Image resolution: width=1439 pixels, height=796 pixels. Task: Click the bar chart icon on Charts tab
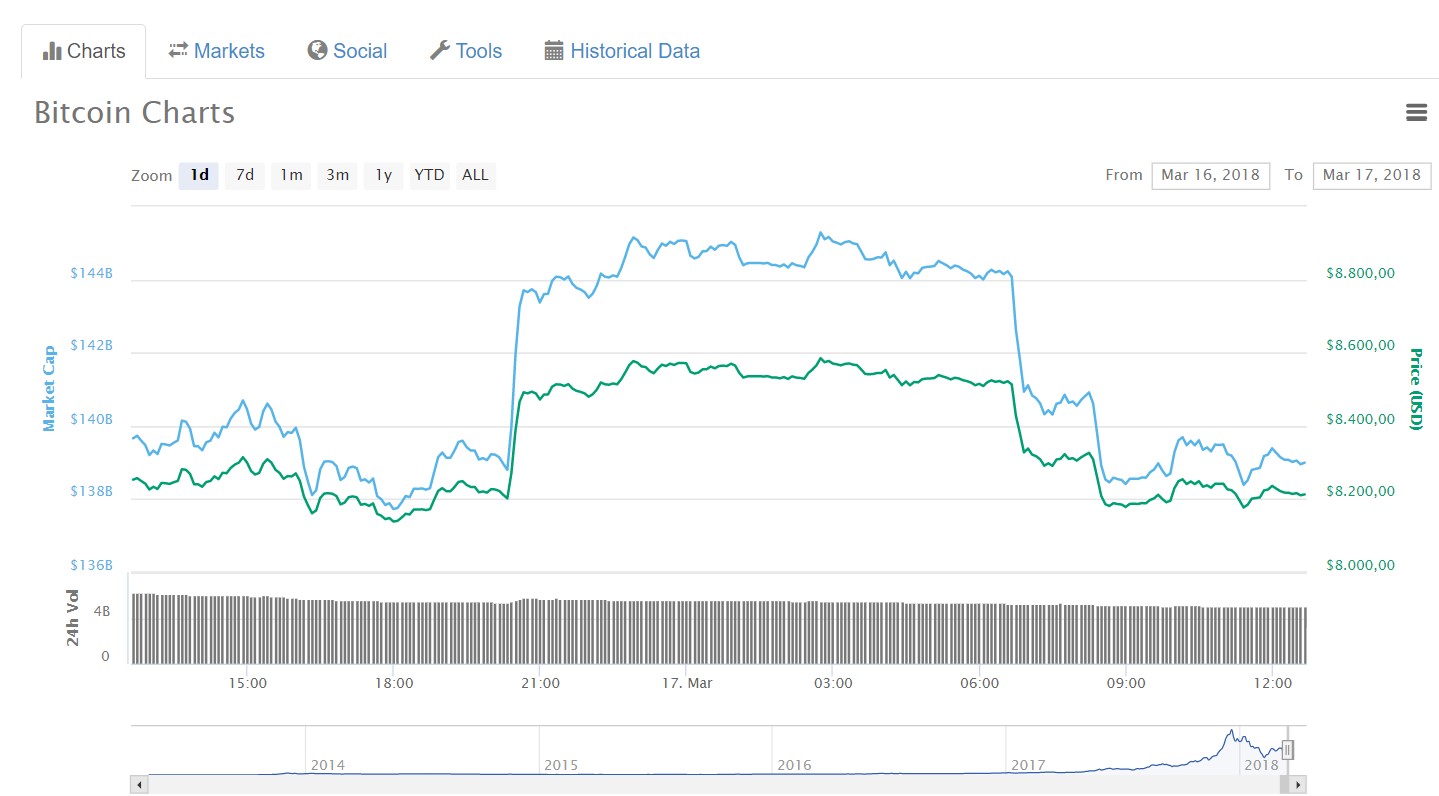[52, 51]
